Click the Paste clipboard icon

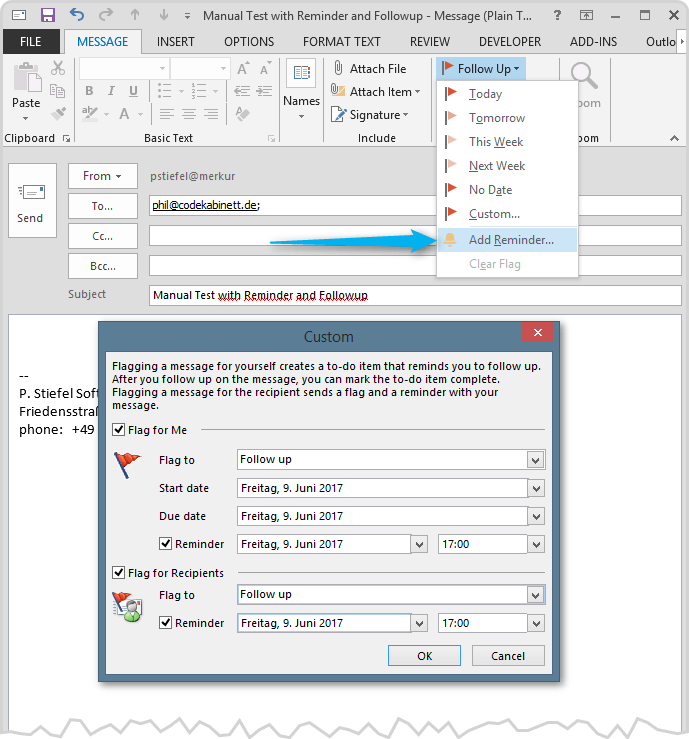pos(27,78)
